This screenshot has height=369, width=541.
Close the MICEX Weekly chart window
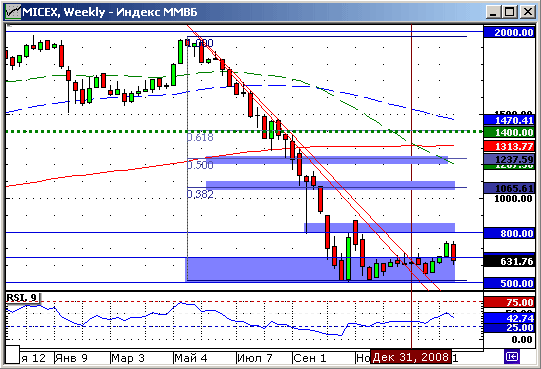click(528, 12)
